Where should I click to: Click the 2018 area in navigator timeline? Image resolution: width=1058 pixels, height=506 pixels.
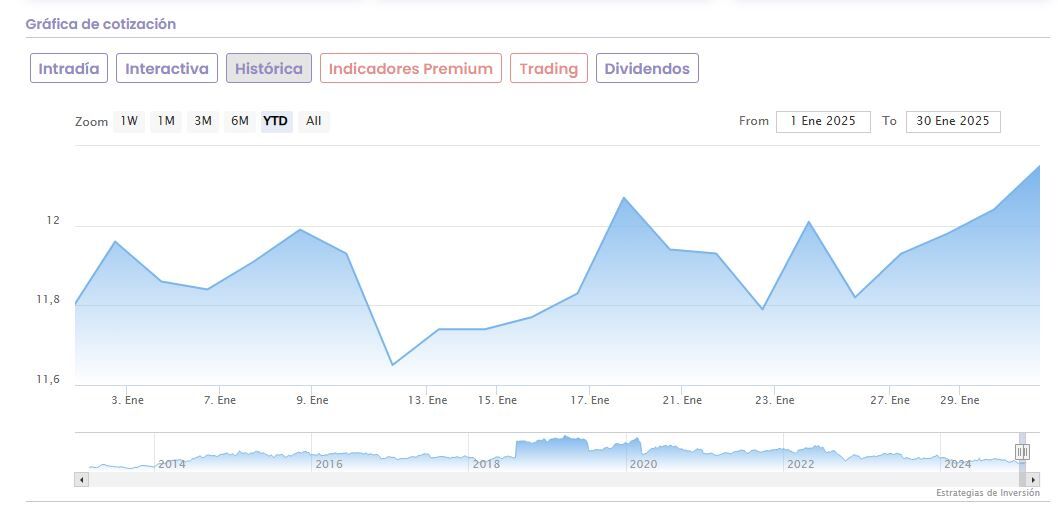486,463
